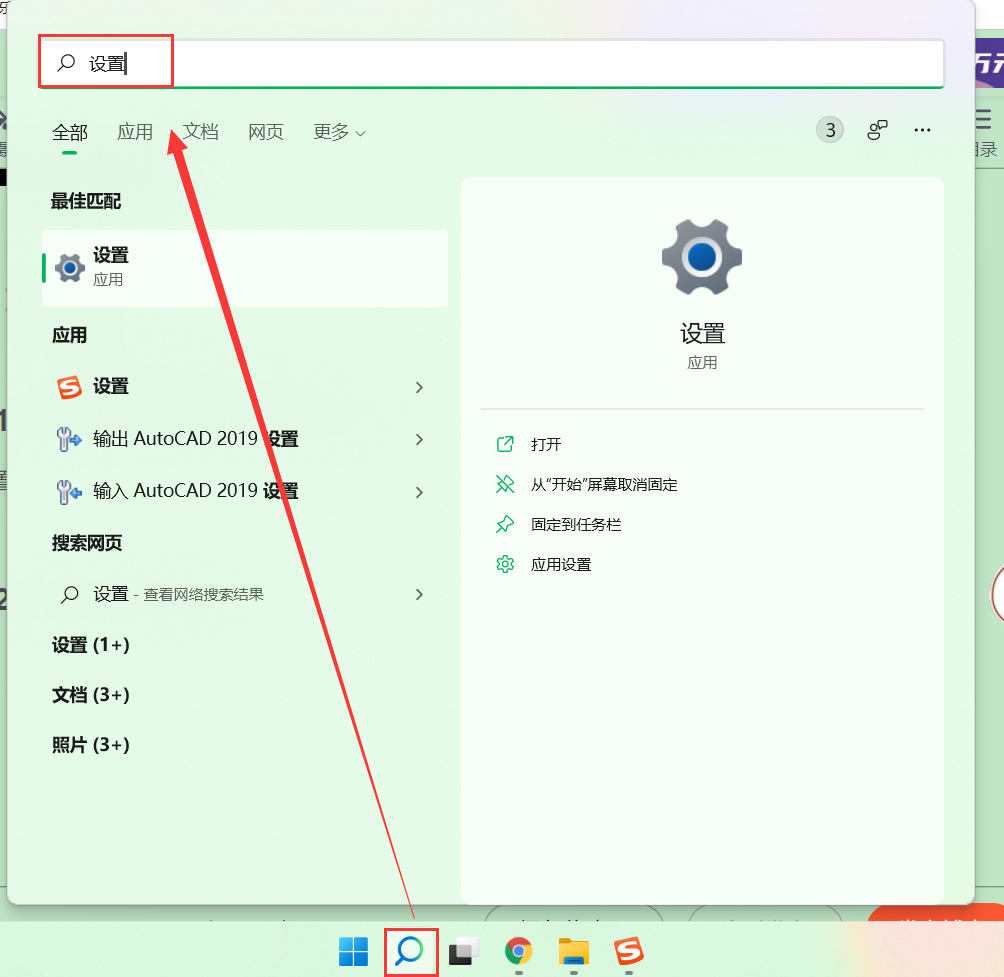
Task: Expand the 设置 (1+) category
Action: point(91,645)
